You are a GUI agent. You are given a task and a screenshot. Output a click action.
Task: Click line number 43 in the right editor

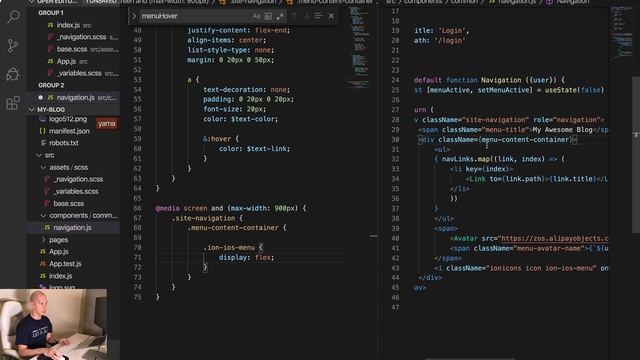[395, 268]
